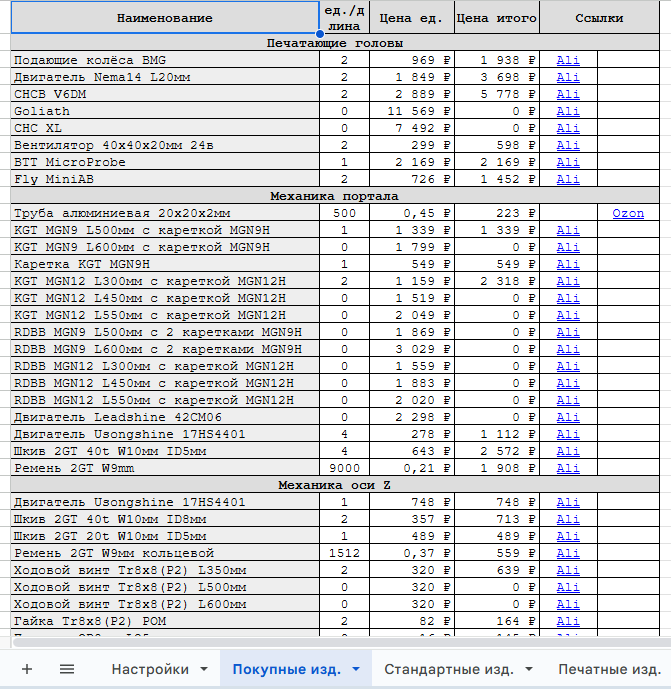Select the Ходовой винт Tr8x8(P2) L350мм cell

[x=165, y=570]
